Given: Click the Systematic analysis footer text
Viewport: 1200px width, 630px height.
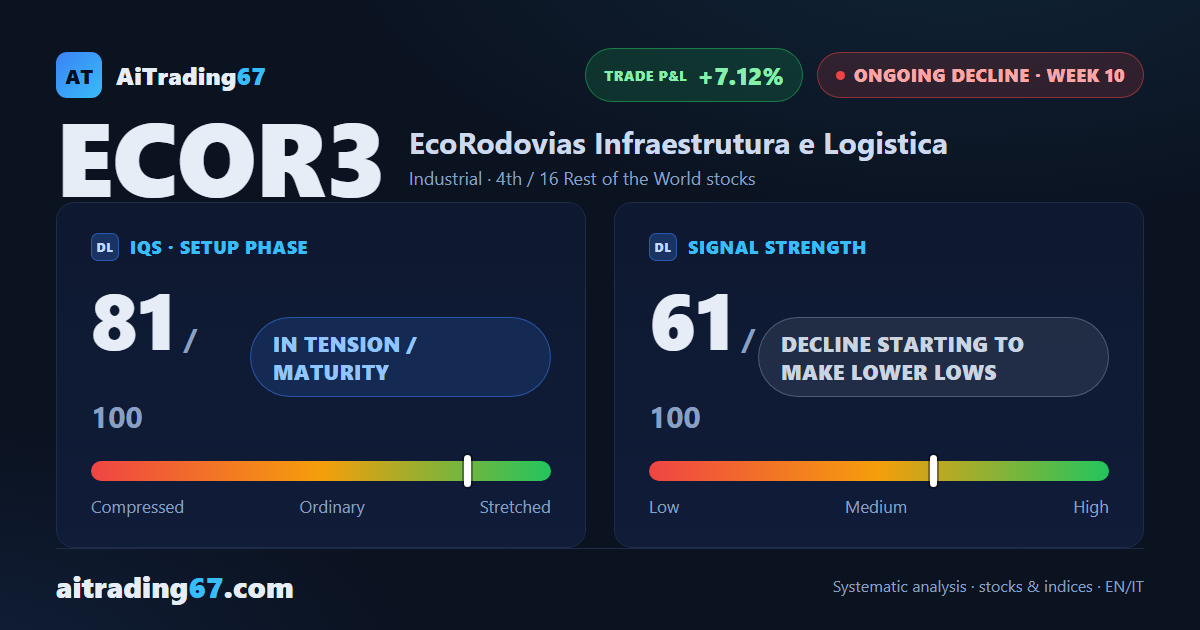Looking at the screenshot, I should pos(988,587).
